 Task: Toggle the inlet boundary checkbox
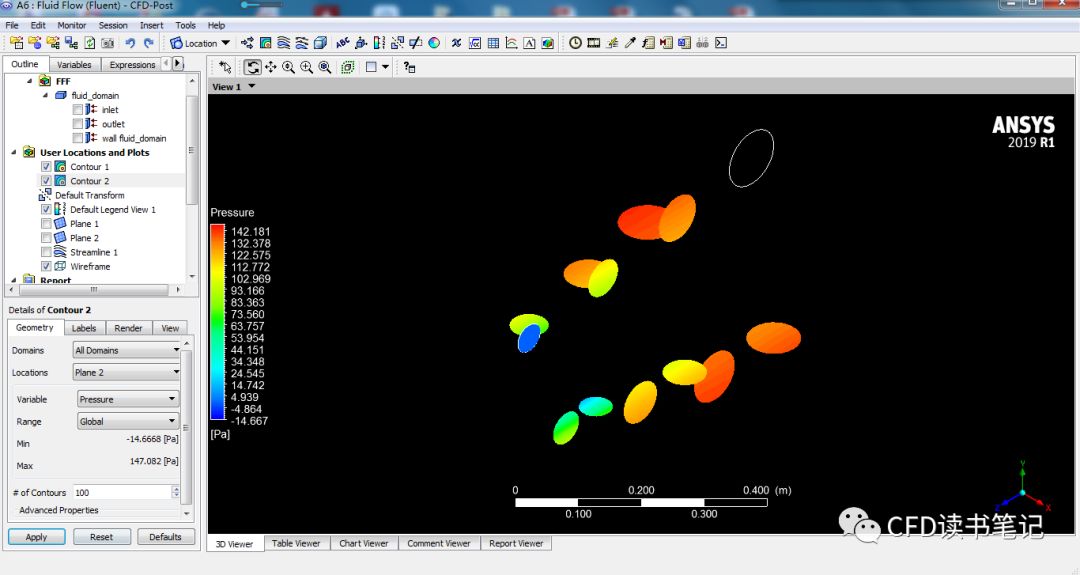point(78,109)
